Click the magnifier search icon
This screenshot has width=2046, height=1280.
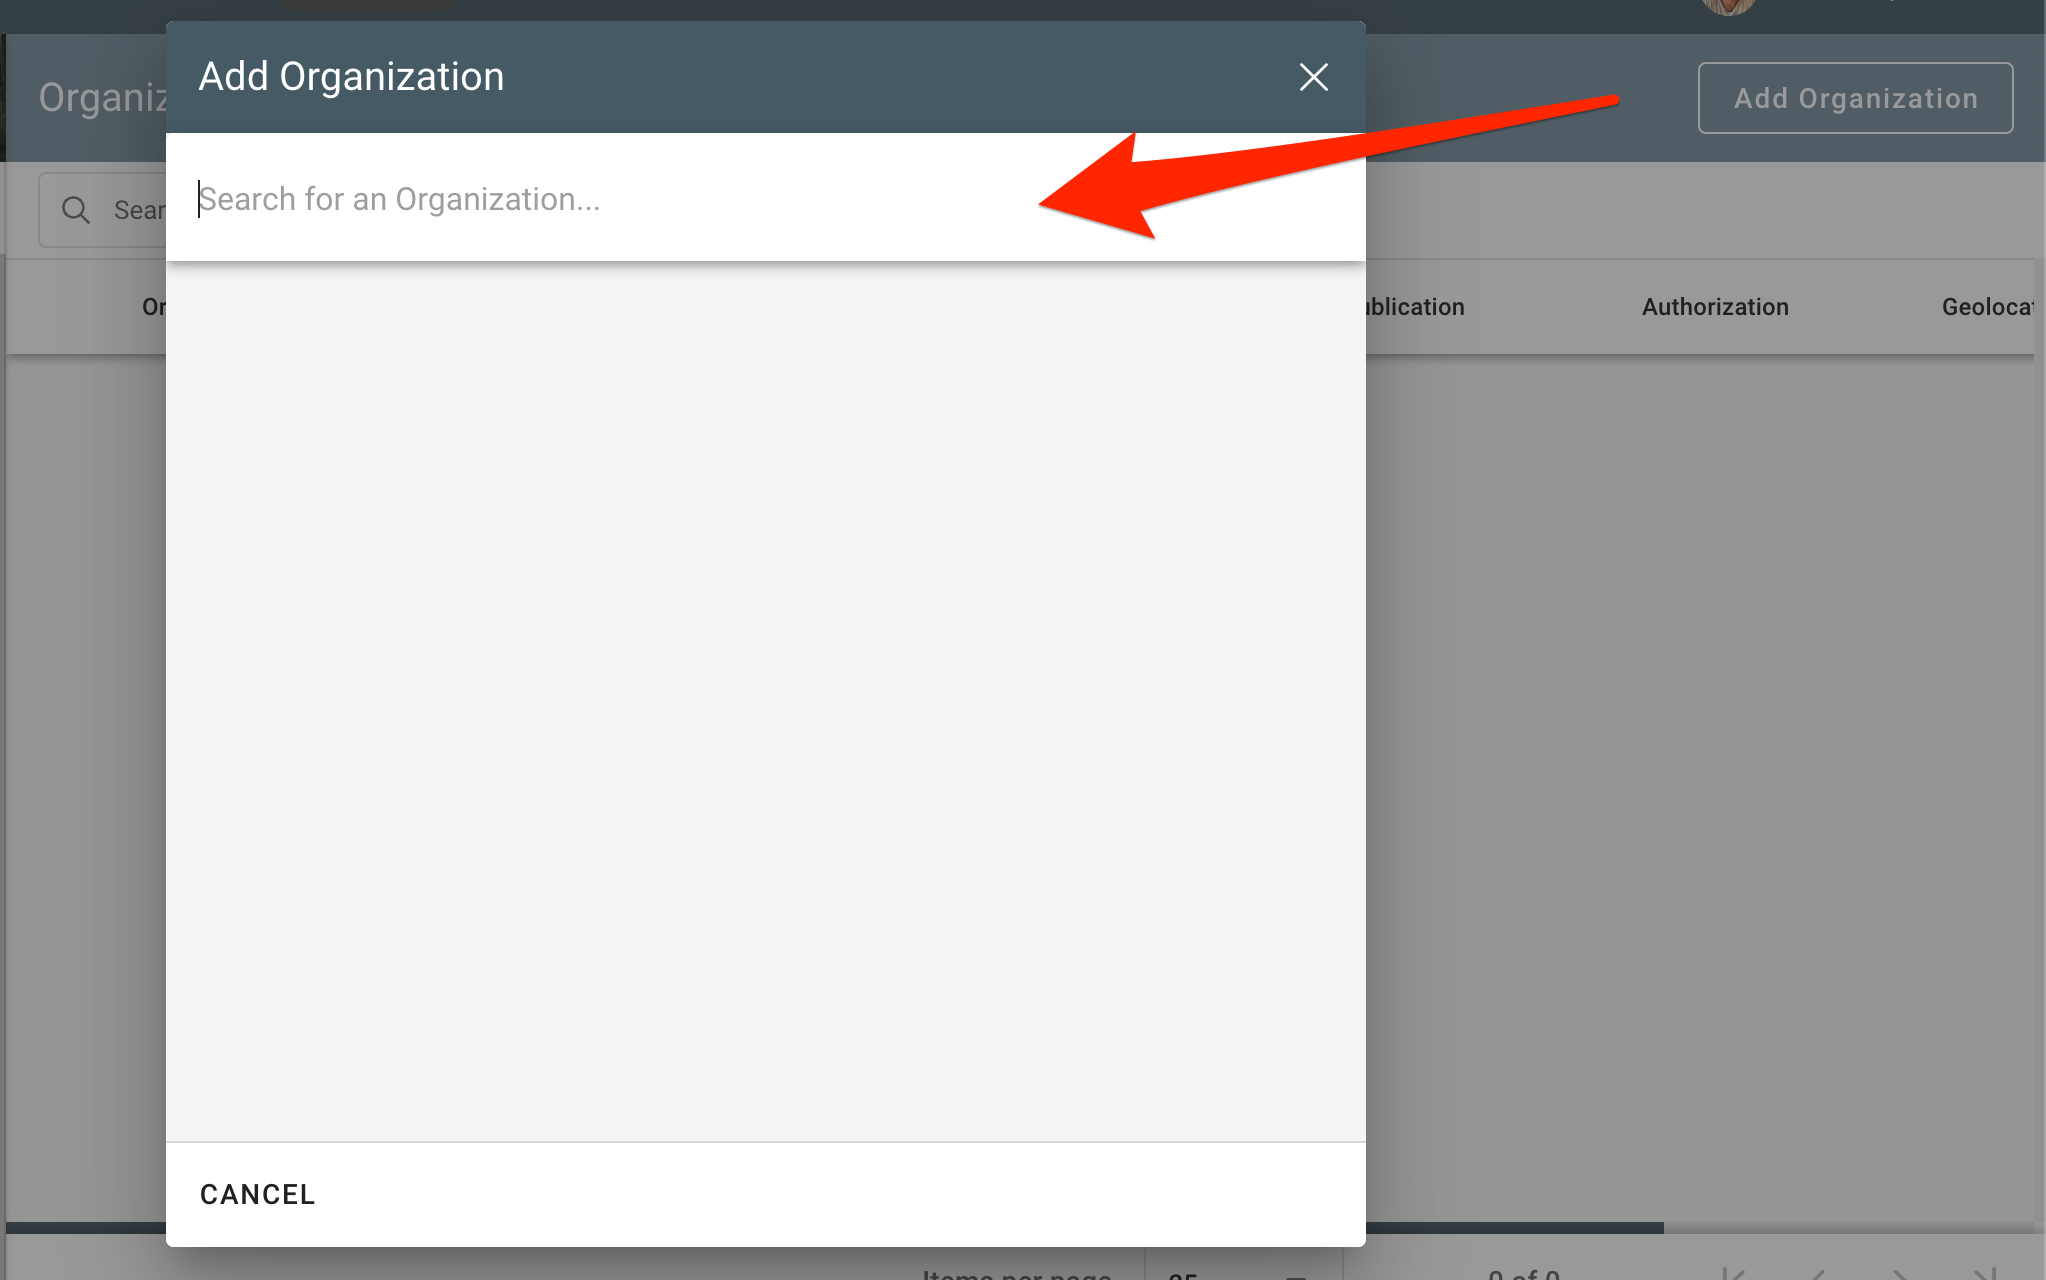[x=76, y=210]
